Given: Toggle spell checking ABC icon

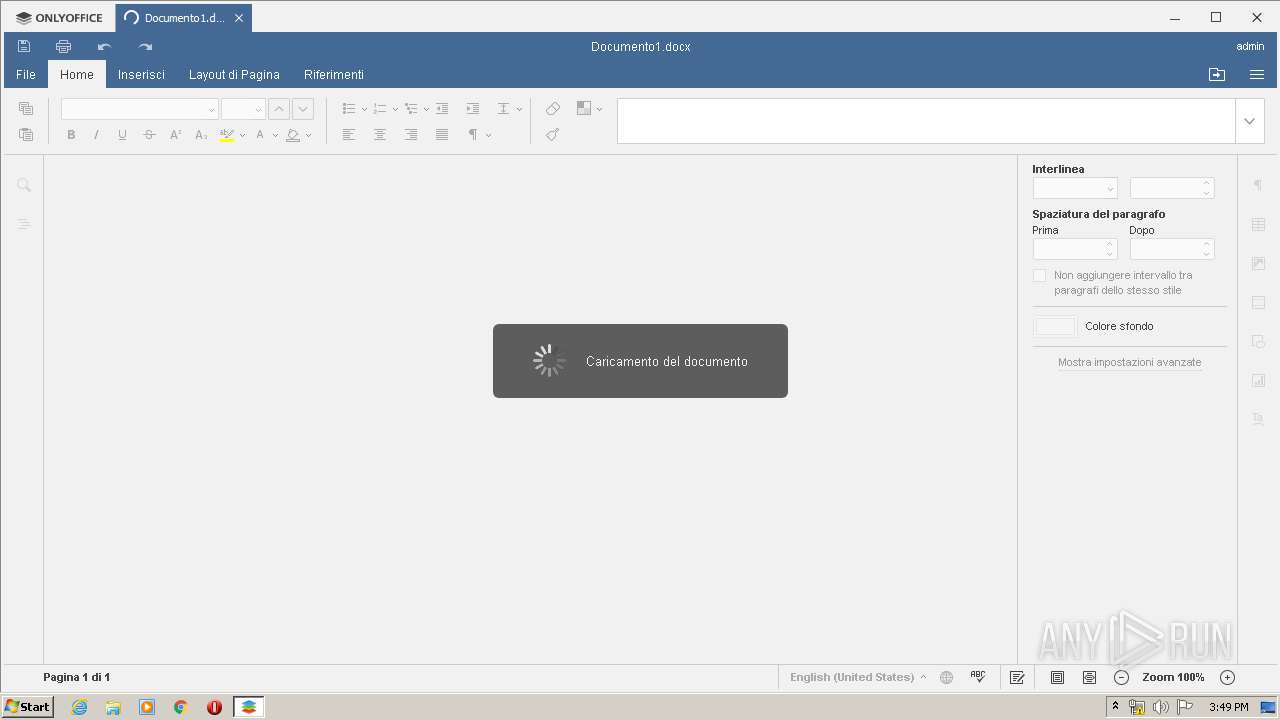Looking at the screenshot, I should click(x=978, y=677).
